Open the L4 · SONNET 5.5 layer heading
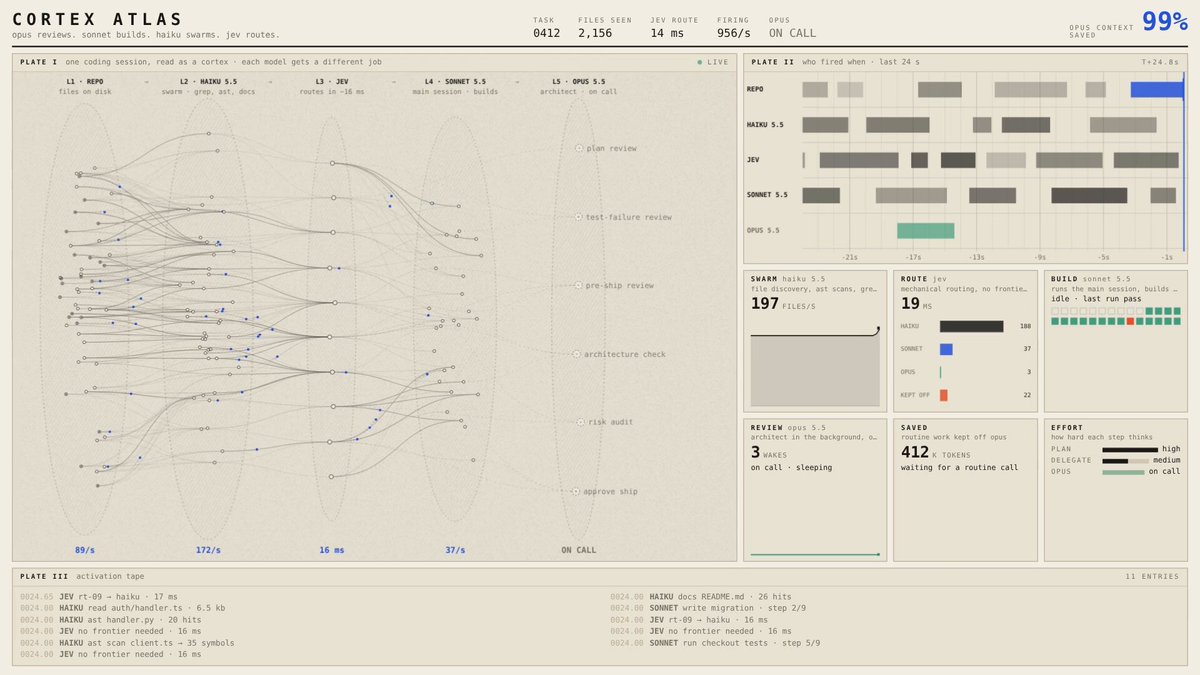The height and width of the screenshot is (675, 1200). 455,82
